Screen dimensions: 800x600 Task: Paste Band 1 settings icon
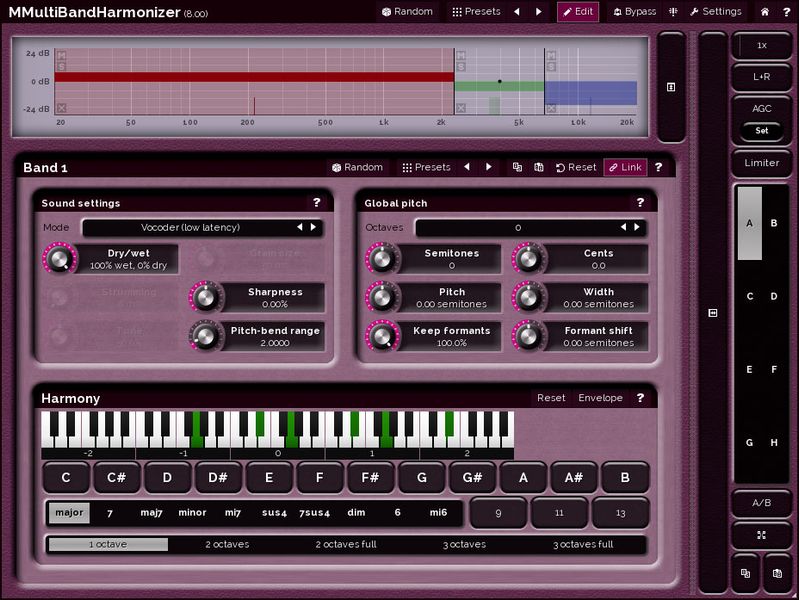point(539,167)
